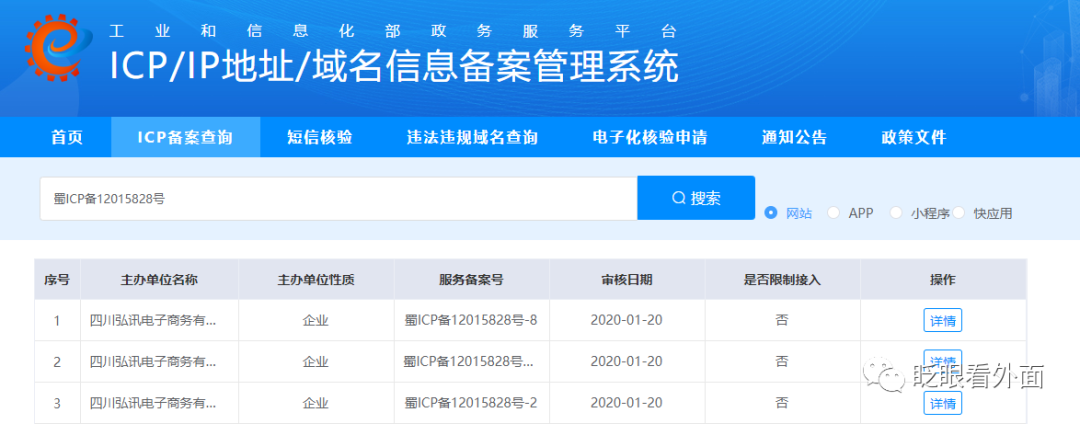Click company name 四川弘讯电子商务有... in row 1
Viewport: 1080px width, 424px height.
tap(153, 321)
